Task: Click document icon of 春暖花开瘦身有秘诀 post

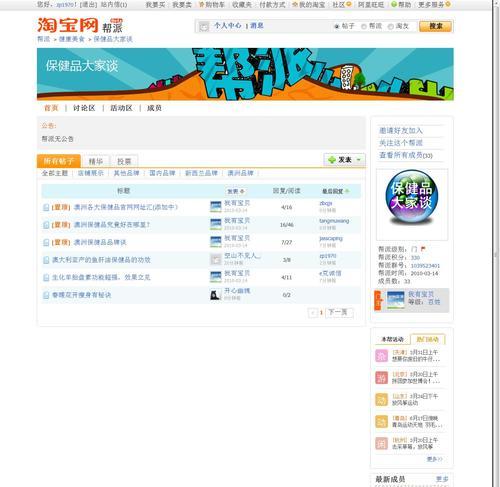Action: [x=46, y=295]
